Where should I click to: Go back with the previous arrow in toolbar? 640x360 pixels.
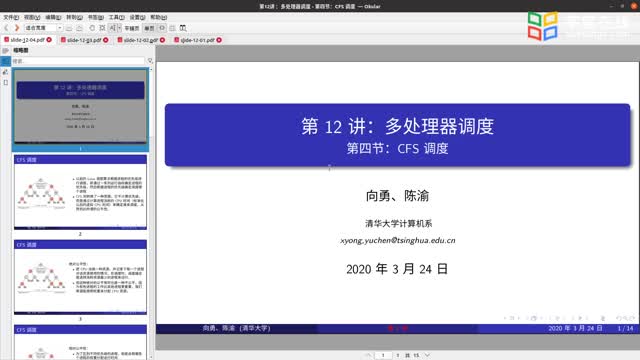(x=6, y=28)
